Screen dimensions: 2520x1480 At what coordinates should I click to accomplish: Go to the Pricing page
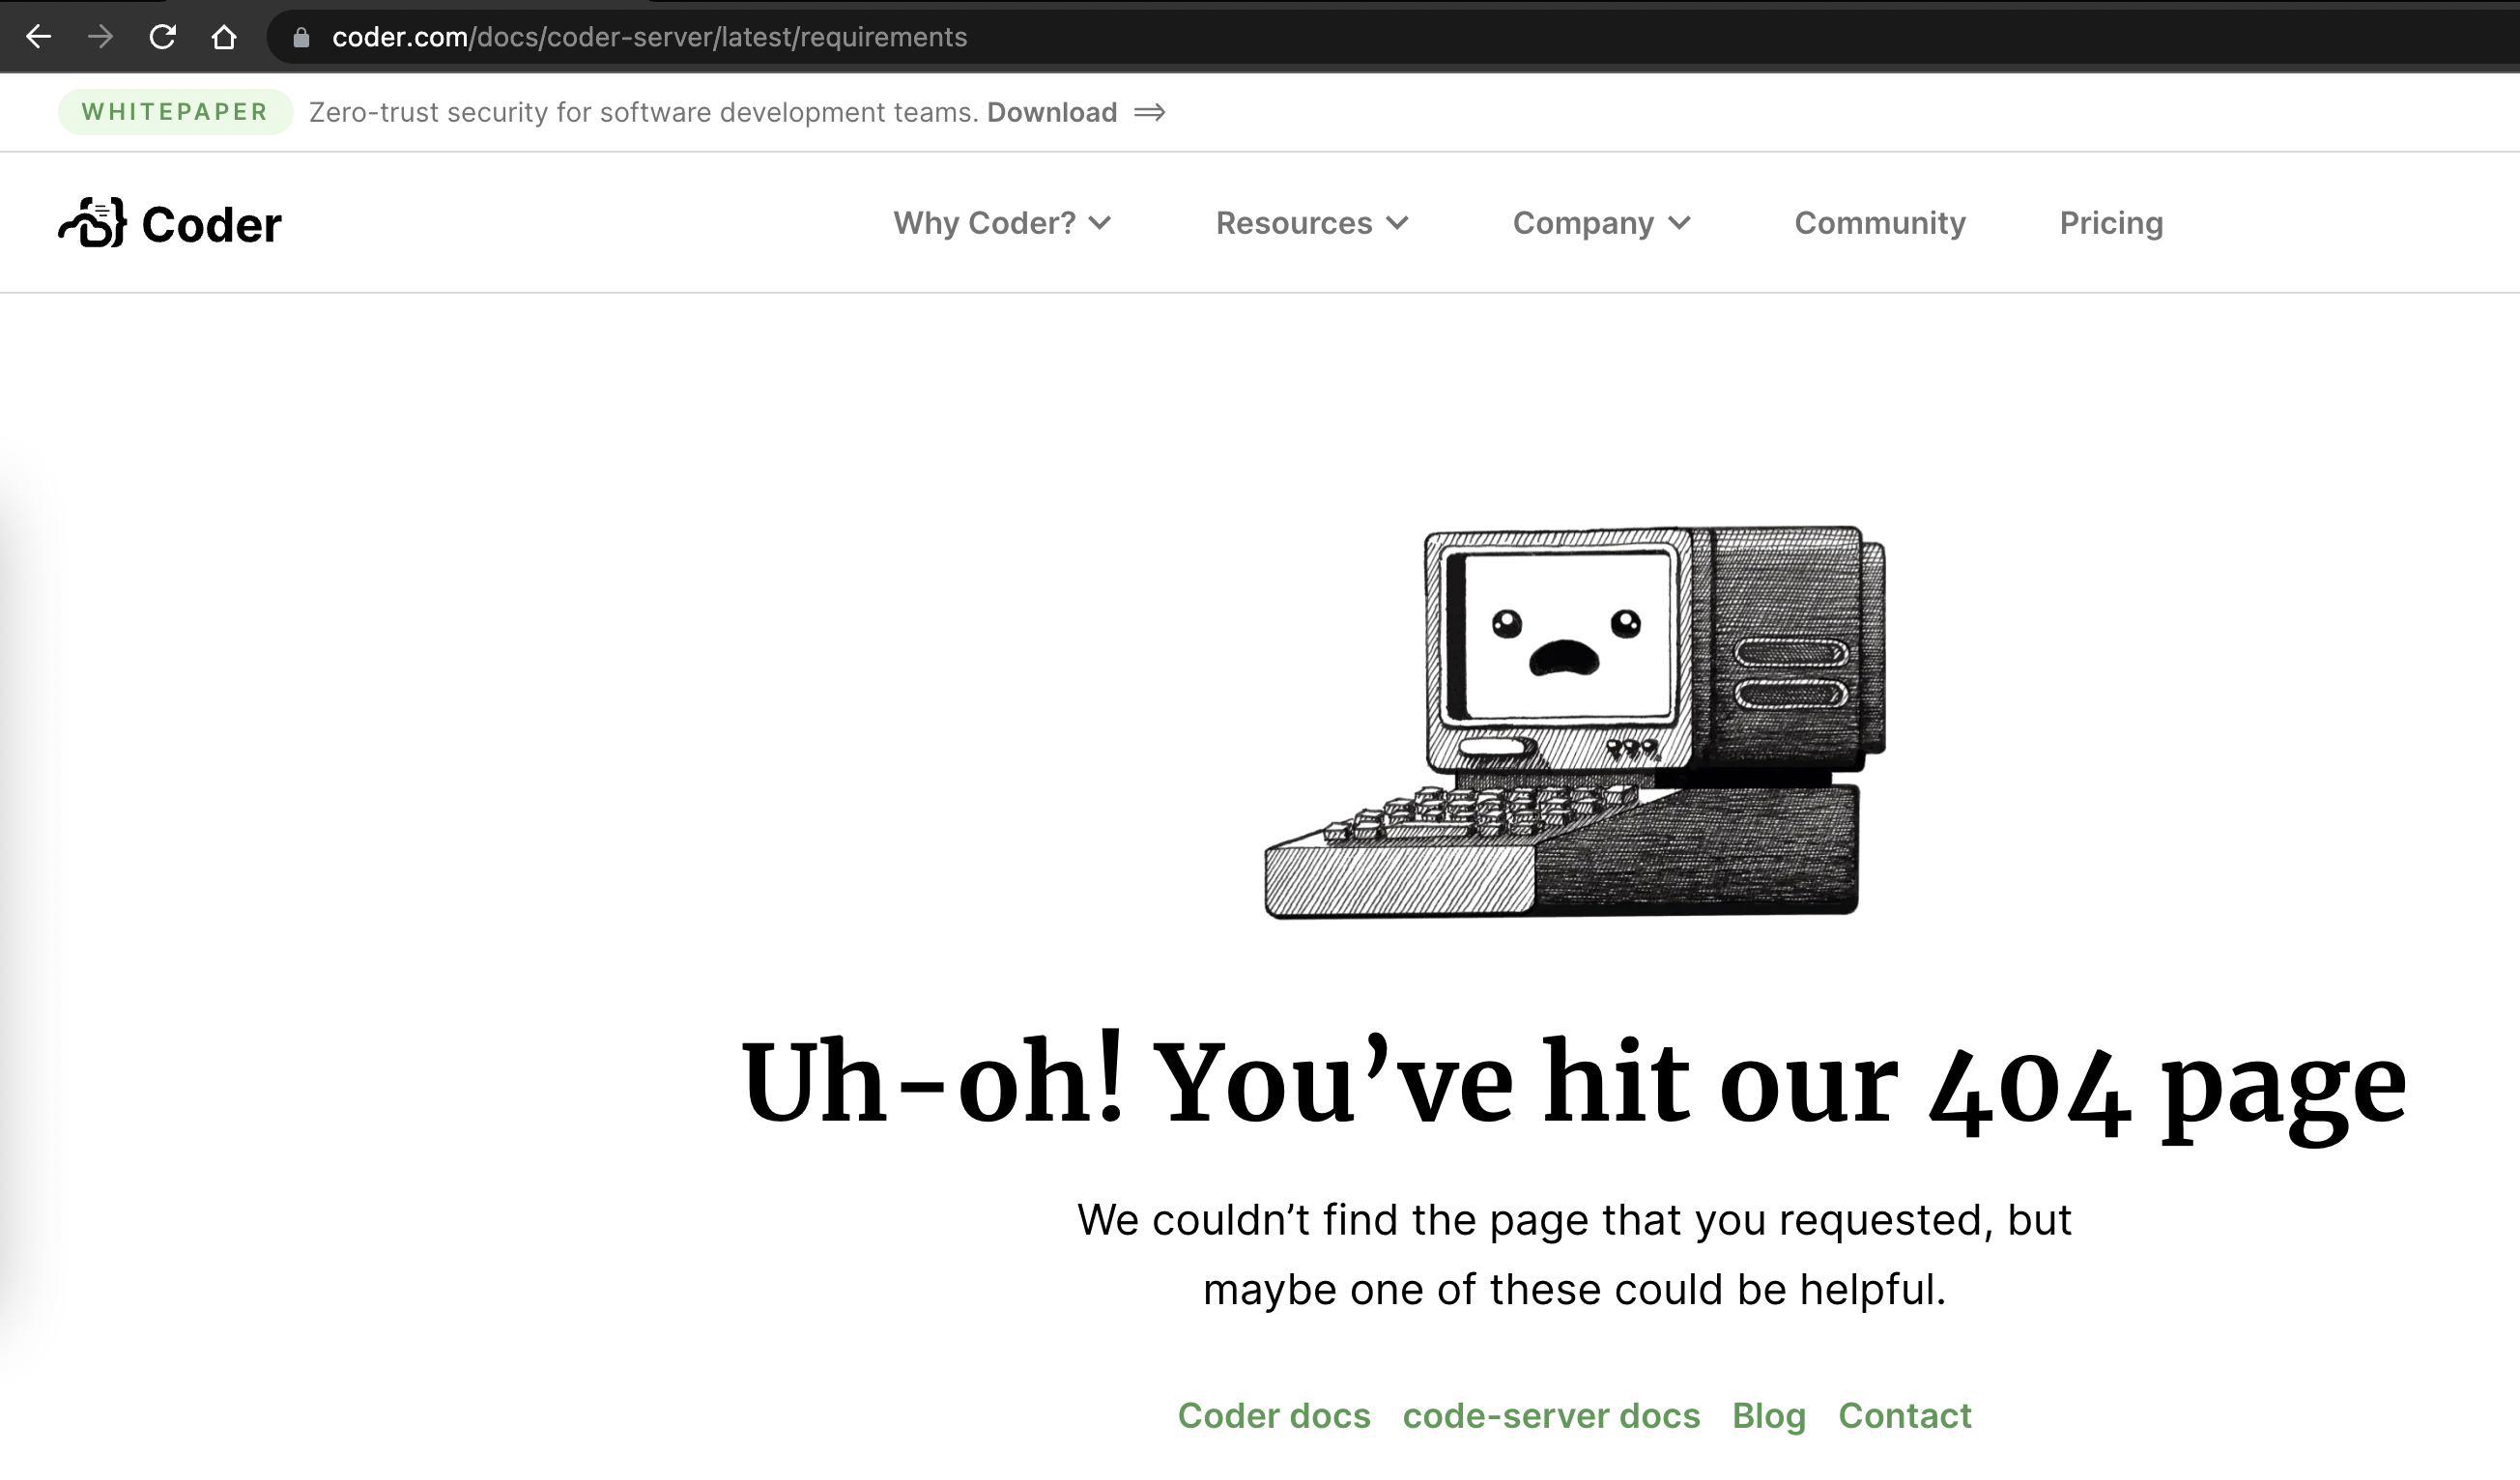(x=2110, y=222)
